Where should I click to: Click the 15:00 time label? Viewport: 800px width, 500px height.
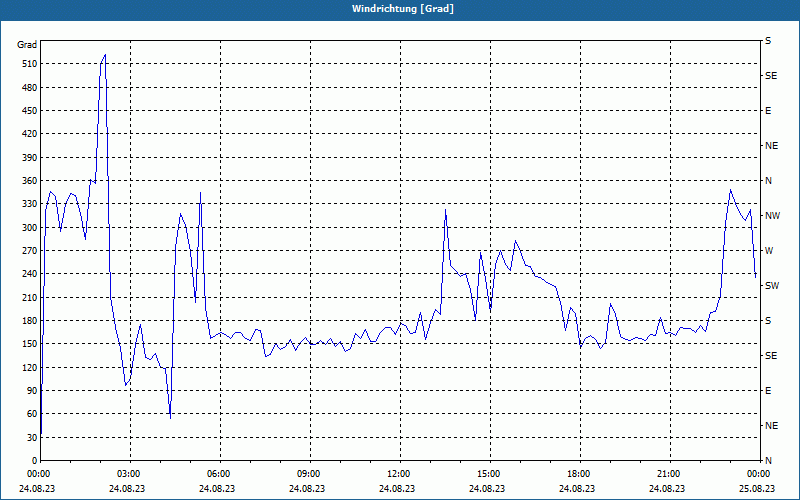pos(489,474)
